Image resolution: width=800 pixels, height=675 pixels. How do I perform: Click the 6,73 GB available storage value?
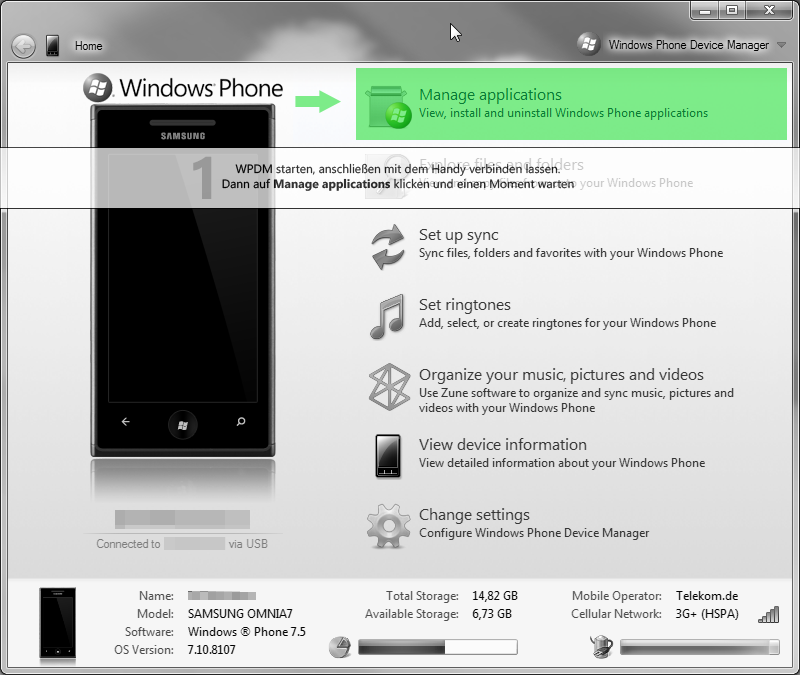click(x=492, y=613)
